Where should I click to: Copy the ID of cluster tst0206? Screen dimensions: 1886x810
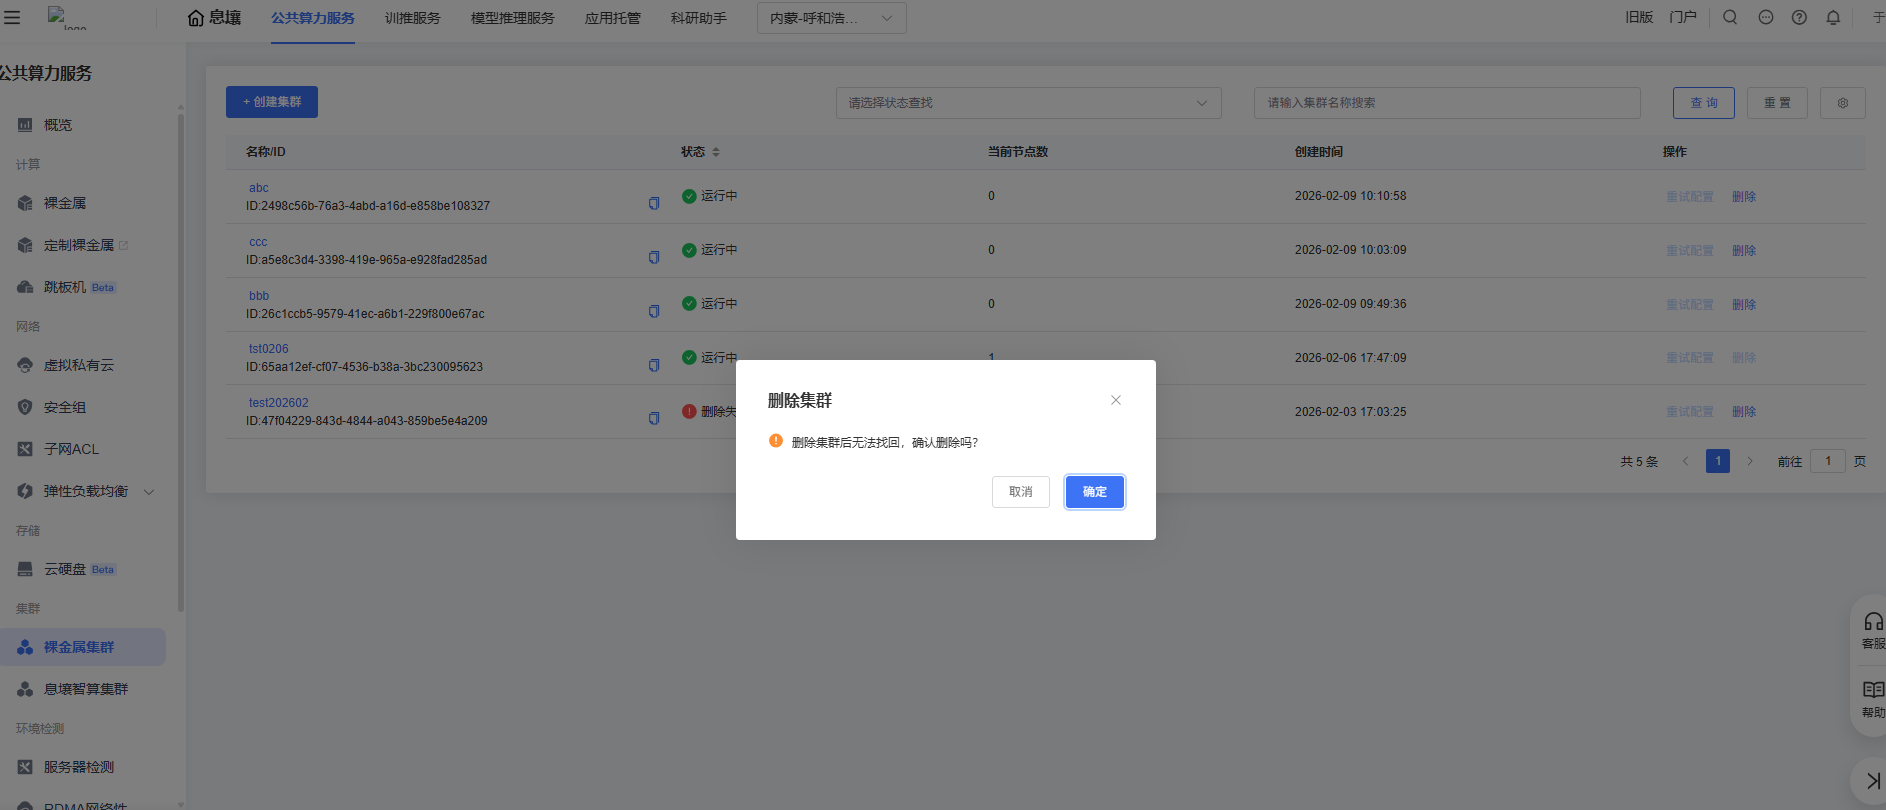tap(654, 365)
